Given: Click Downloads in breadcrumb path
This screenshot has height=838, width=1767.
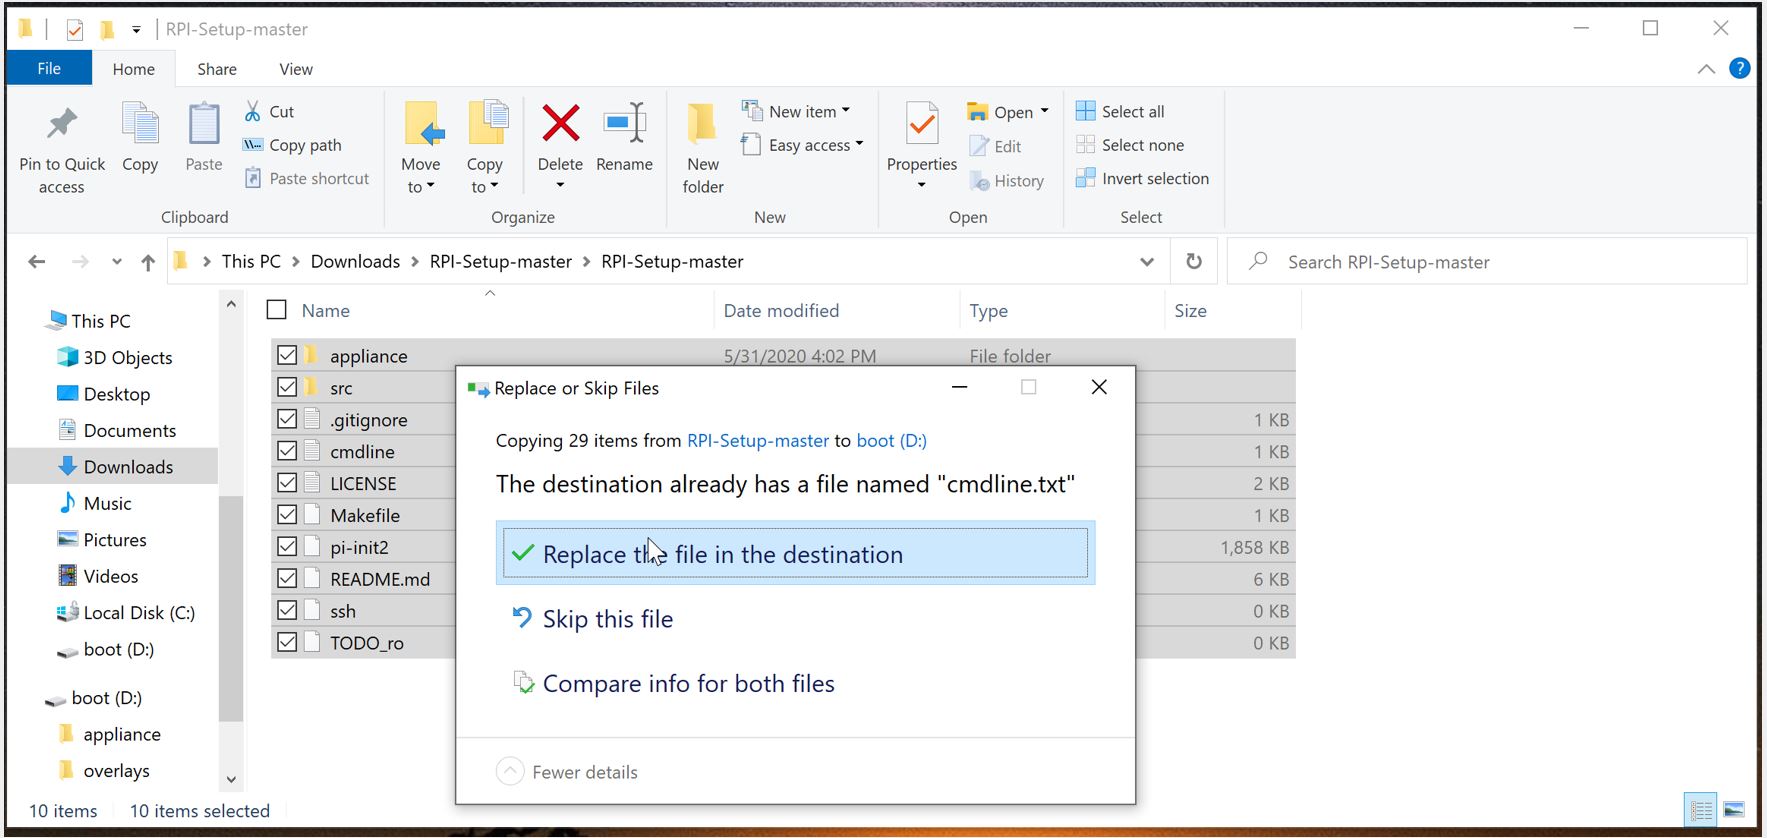Looking at the screenshot, I should [355, 262].
